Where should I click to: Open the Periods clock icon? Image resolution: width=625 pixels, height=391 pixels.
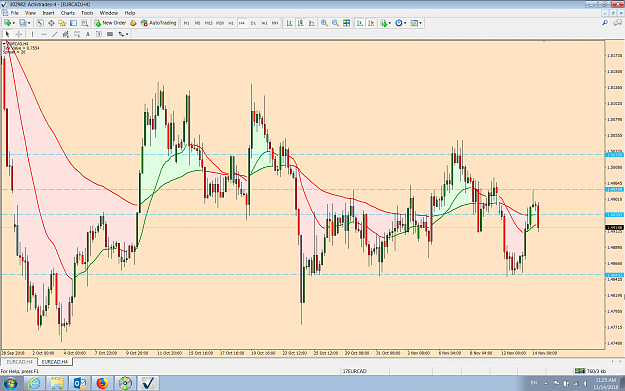pos(399,23)
